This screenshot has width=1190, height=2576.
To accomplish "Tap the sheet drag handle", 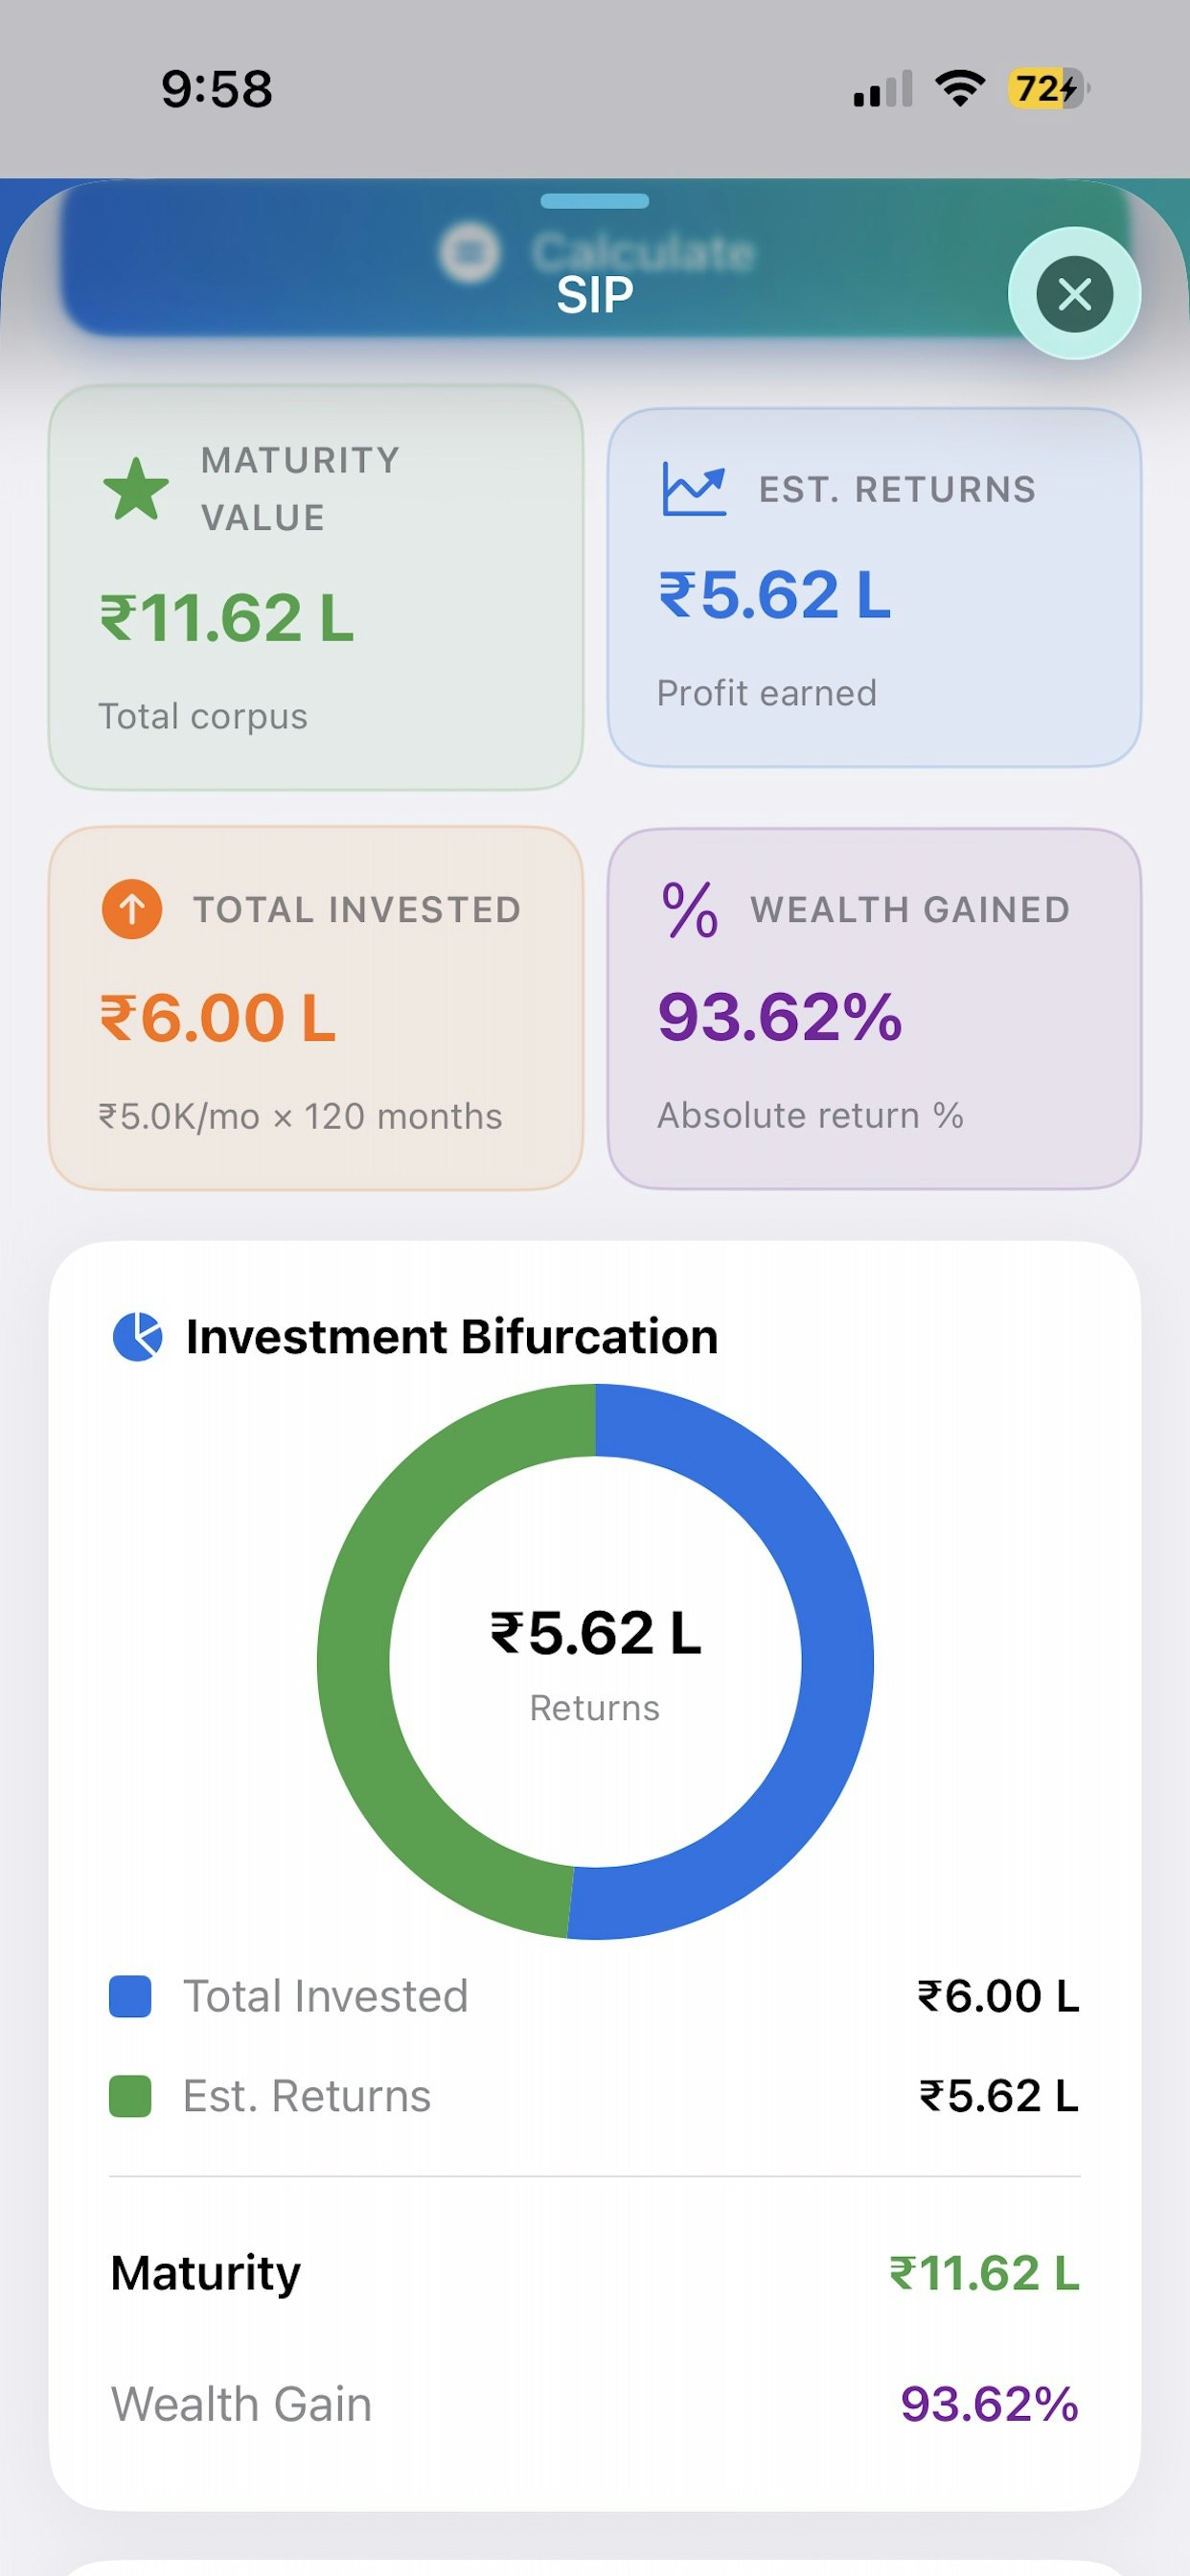I will tap(595, 201).
